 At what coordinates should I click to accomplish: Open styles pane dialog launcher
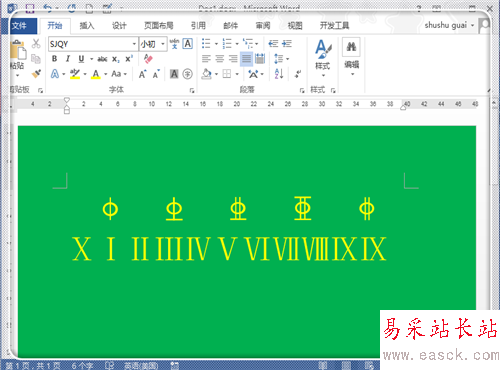[x=333, y=90]
